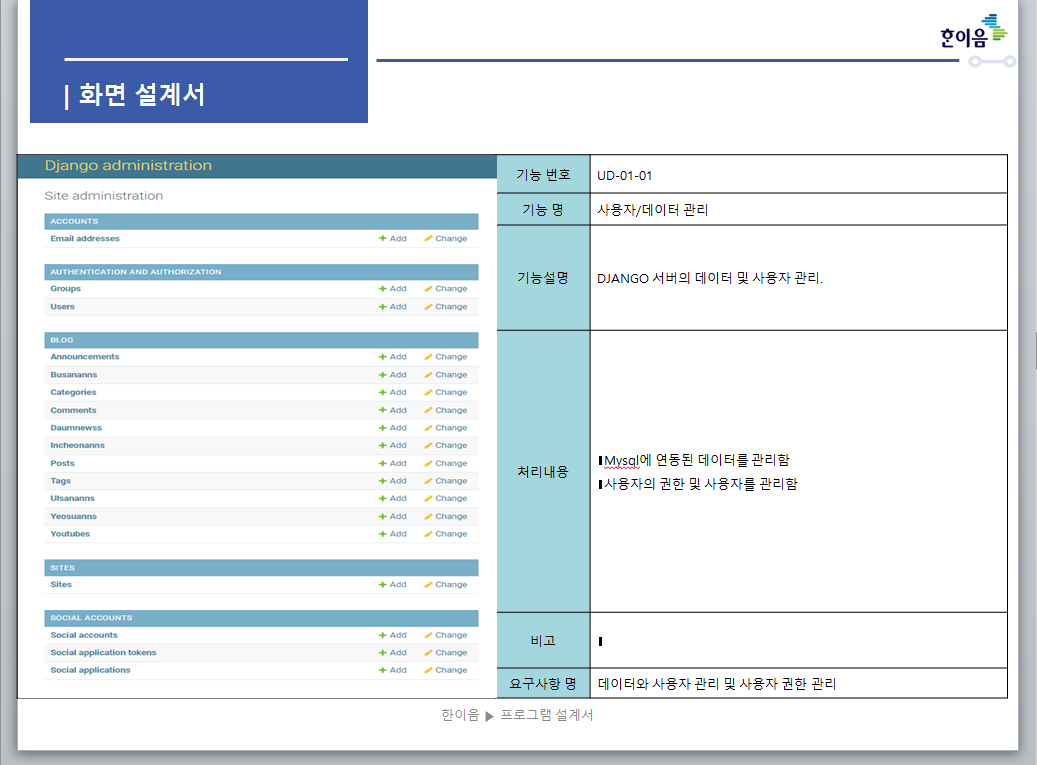Click Change for Yeosuanns
The width and height of the screenshot is (1037, 765).
446,516
